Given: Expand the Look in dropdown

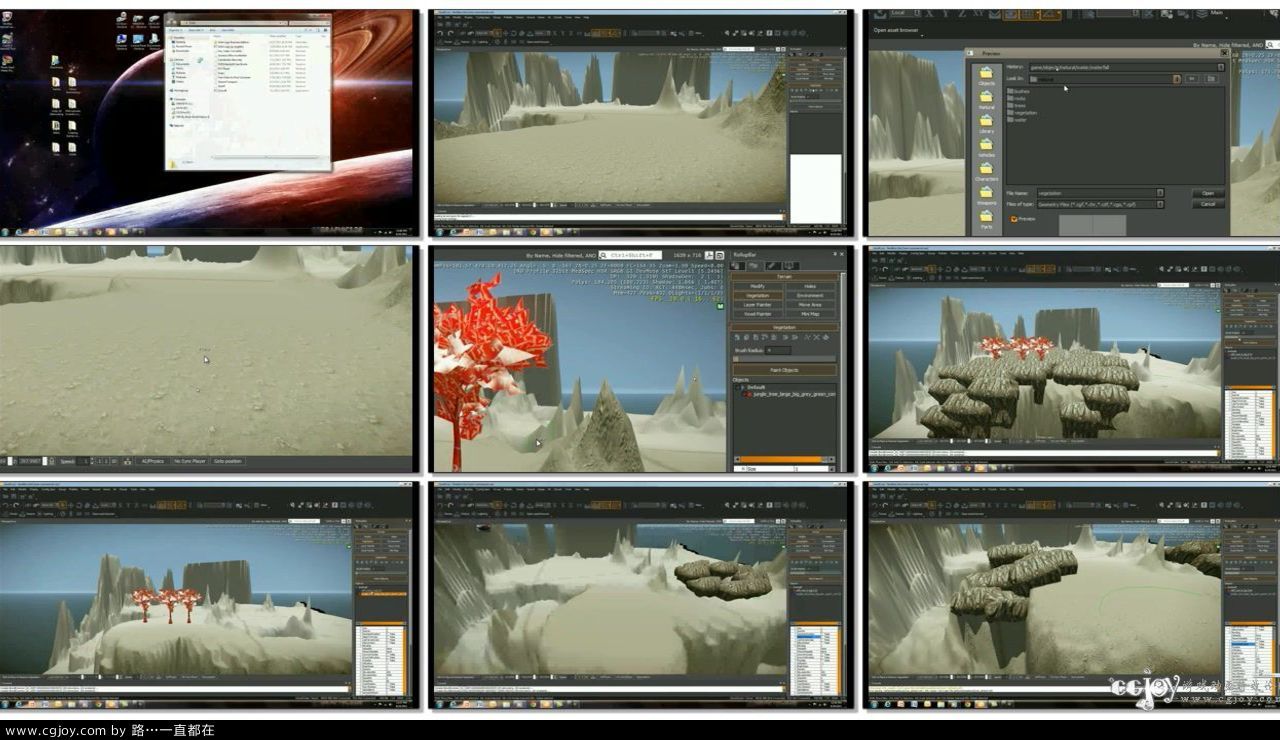Looking at the screenshot, I should pyautogui.click(x=1176, y=79).
